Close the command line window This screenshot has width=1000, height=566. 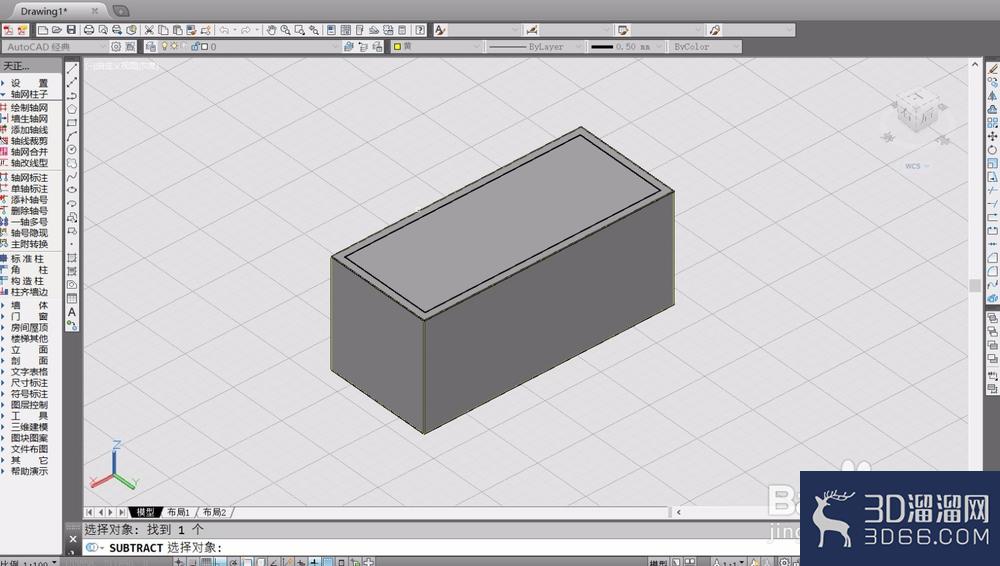(73, 539)
